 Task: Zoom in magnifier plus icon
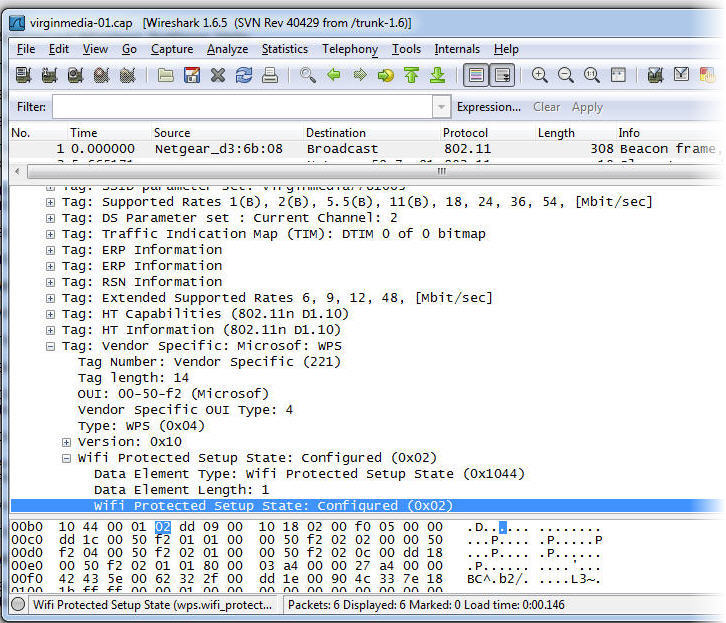540,75
